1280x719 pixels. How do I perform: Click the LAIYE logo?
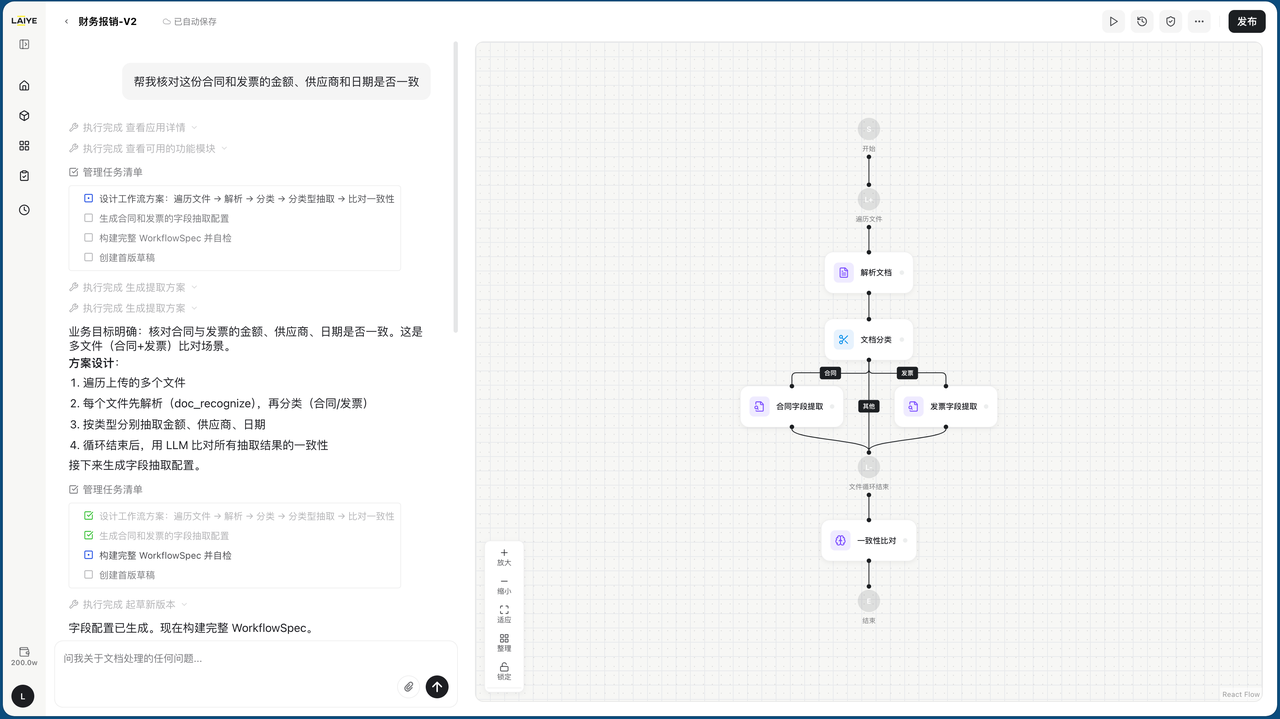coord(24,20)
